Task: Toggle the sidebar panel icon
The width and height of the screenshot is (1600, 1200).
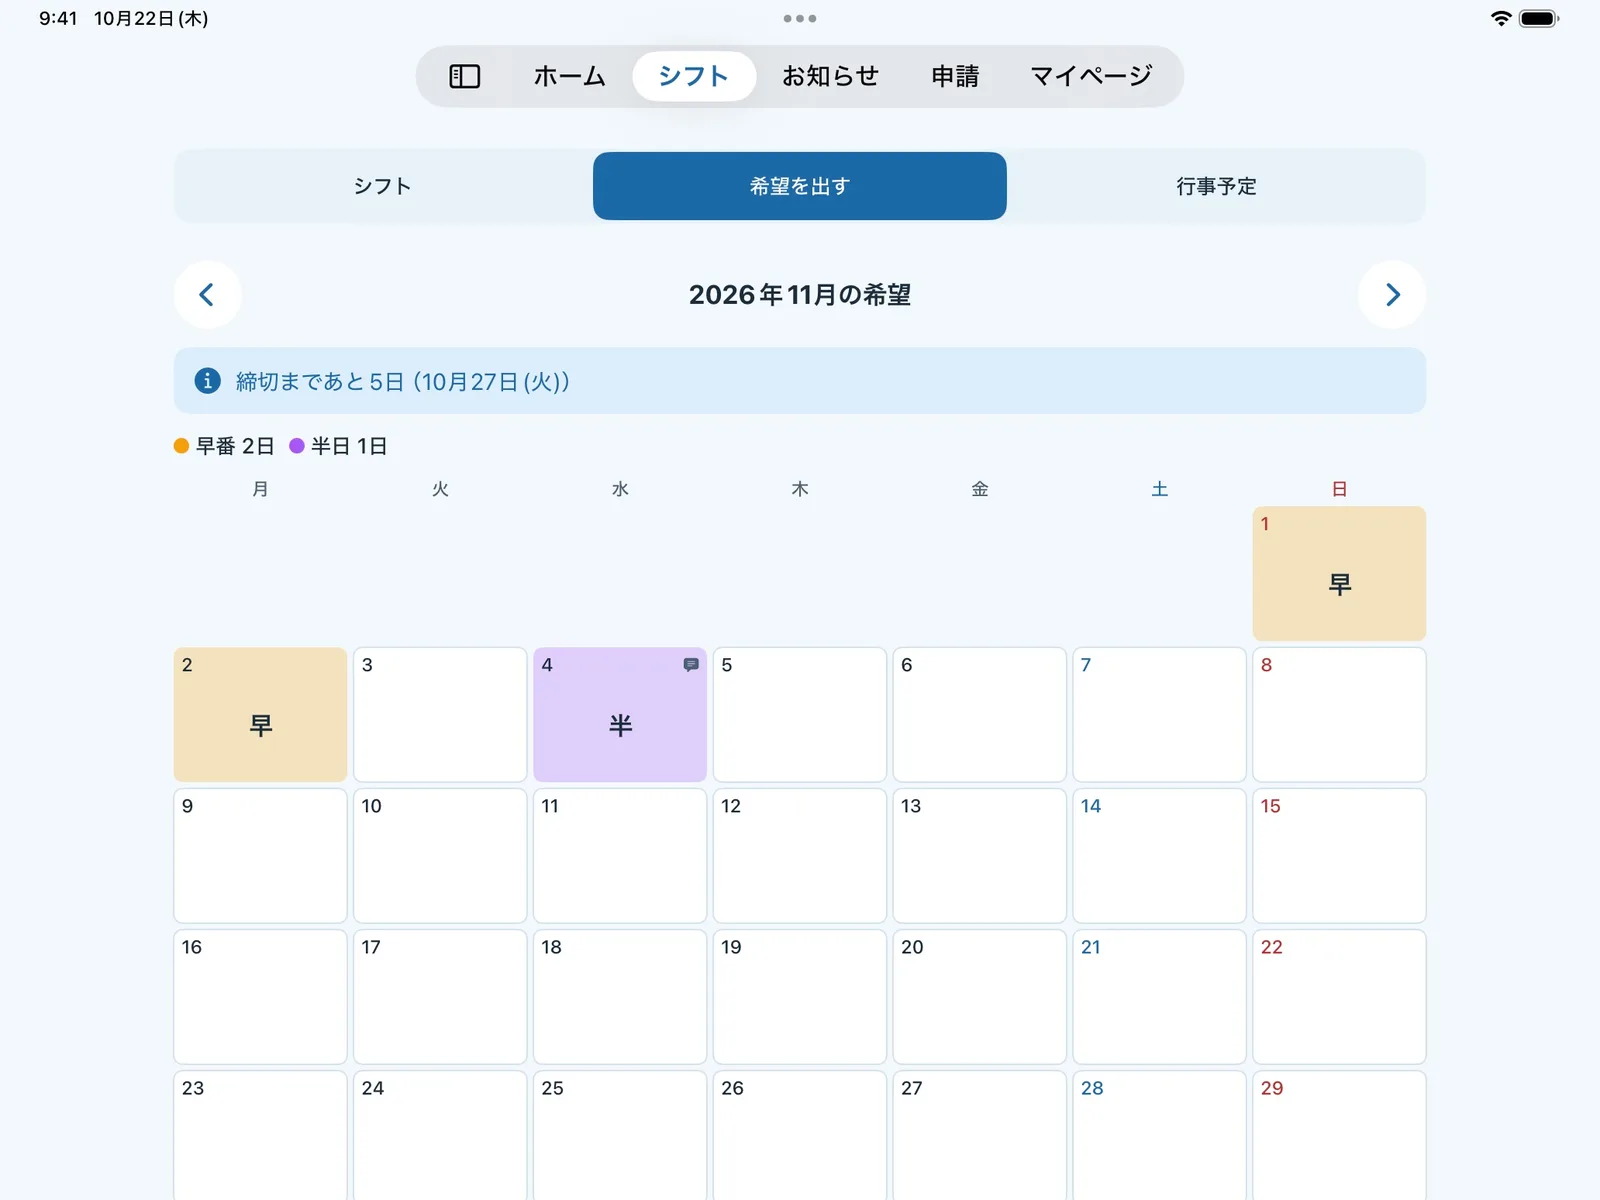Action: click(465, 76)
